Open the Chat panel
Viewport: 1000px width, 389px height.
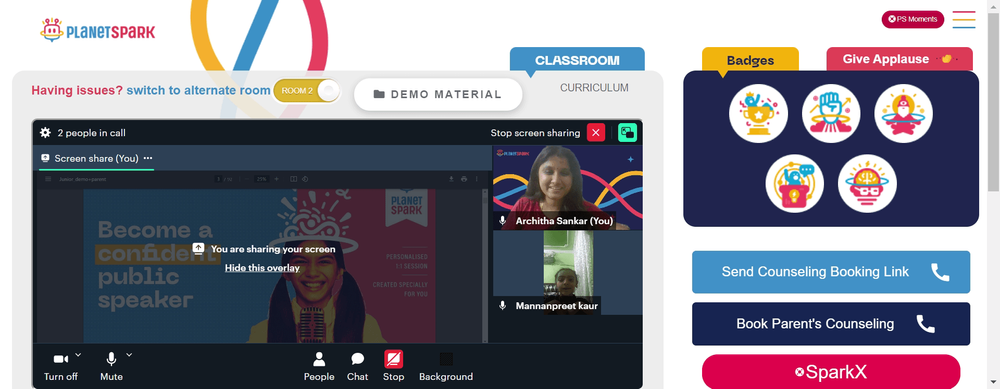(x=357, y=367)
